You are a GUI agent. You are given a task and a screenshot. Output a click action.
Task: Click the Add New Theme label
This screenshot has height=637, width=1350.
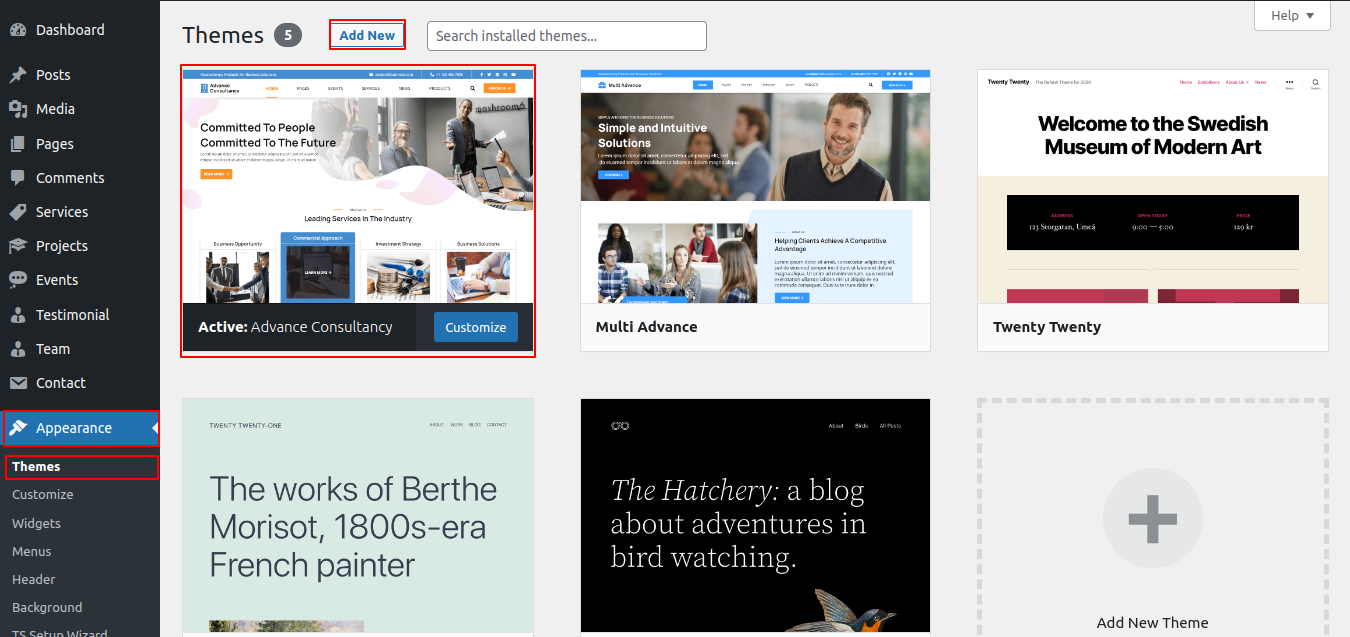(1152, 623)
